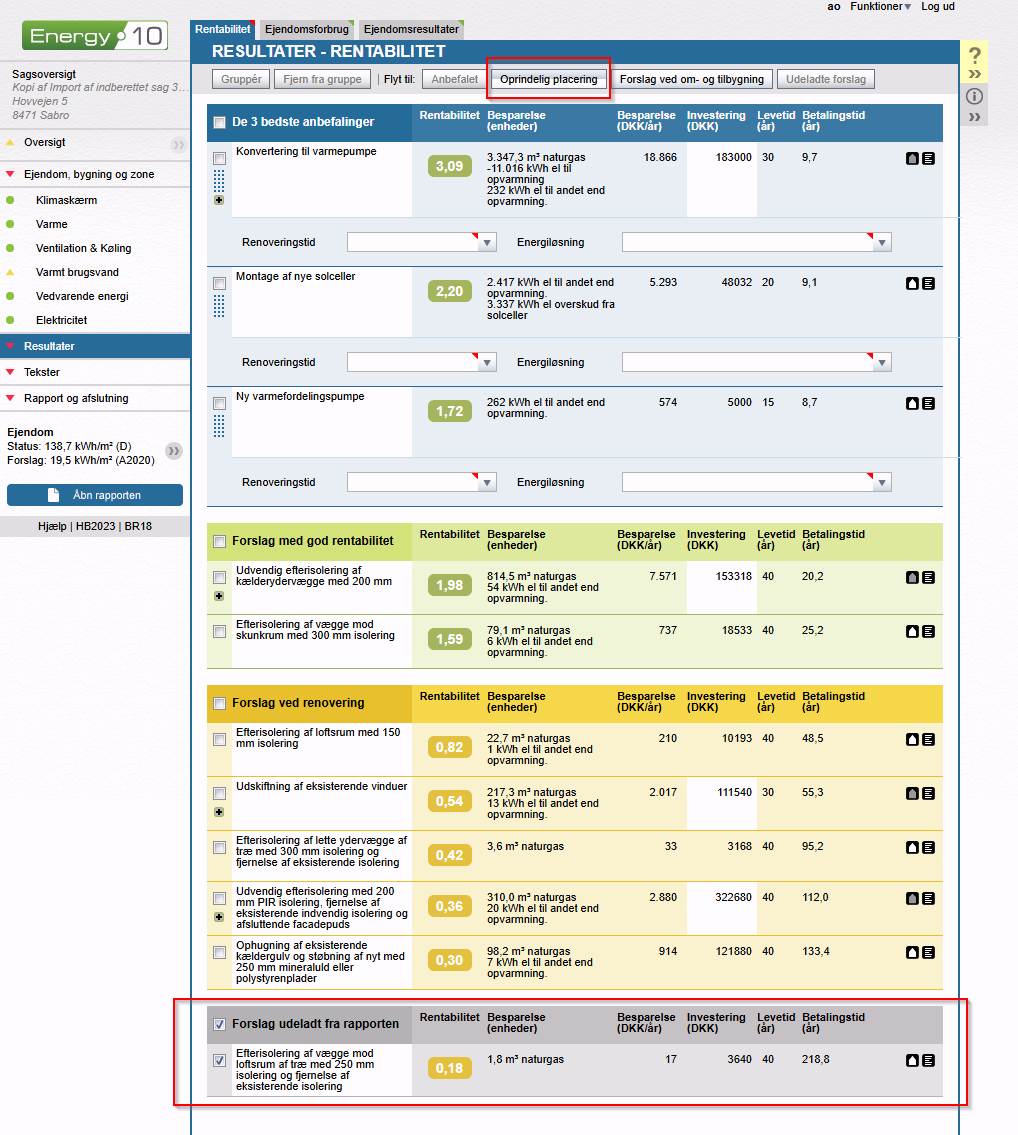
Task: Click the Energy10 logo
Action: pos(95,37)
